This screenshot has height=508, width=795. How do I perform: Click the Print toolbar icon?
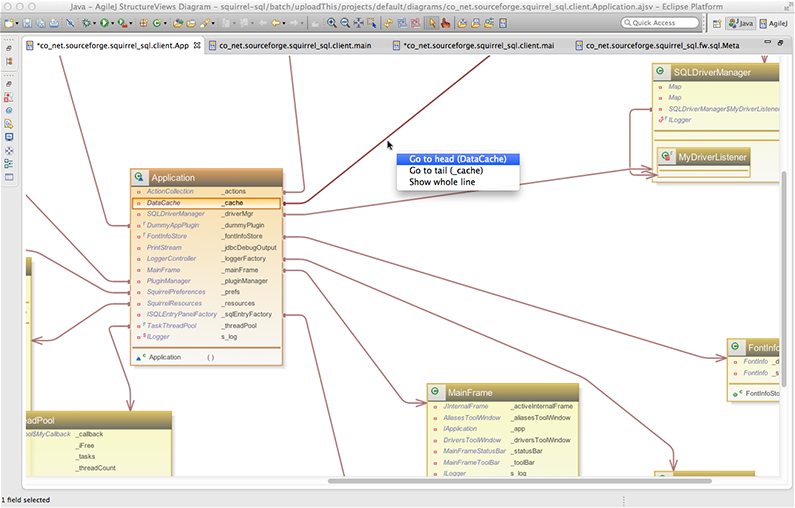point(54,23)
